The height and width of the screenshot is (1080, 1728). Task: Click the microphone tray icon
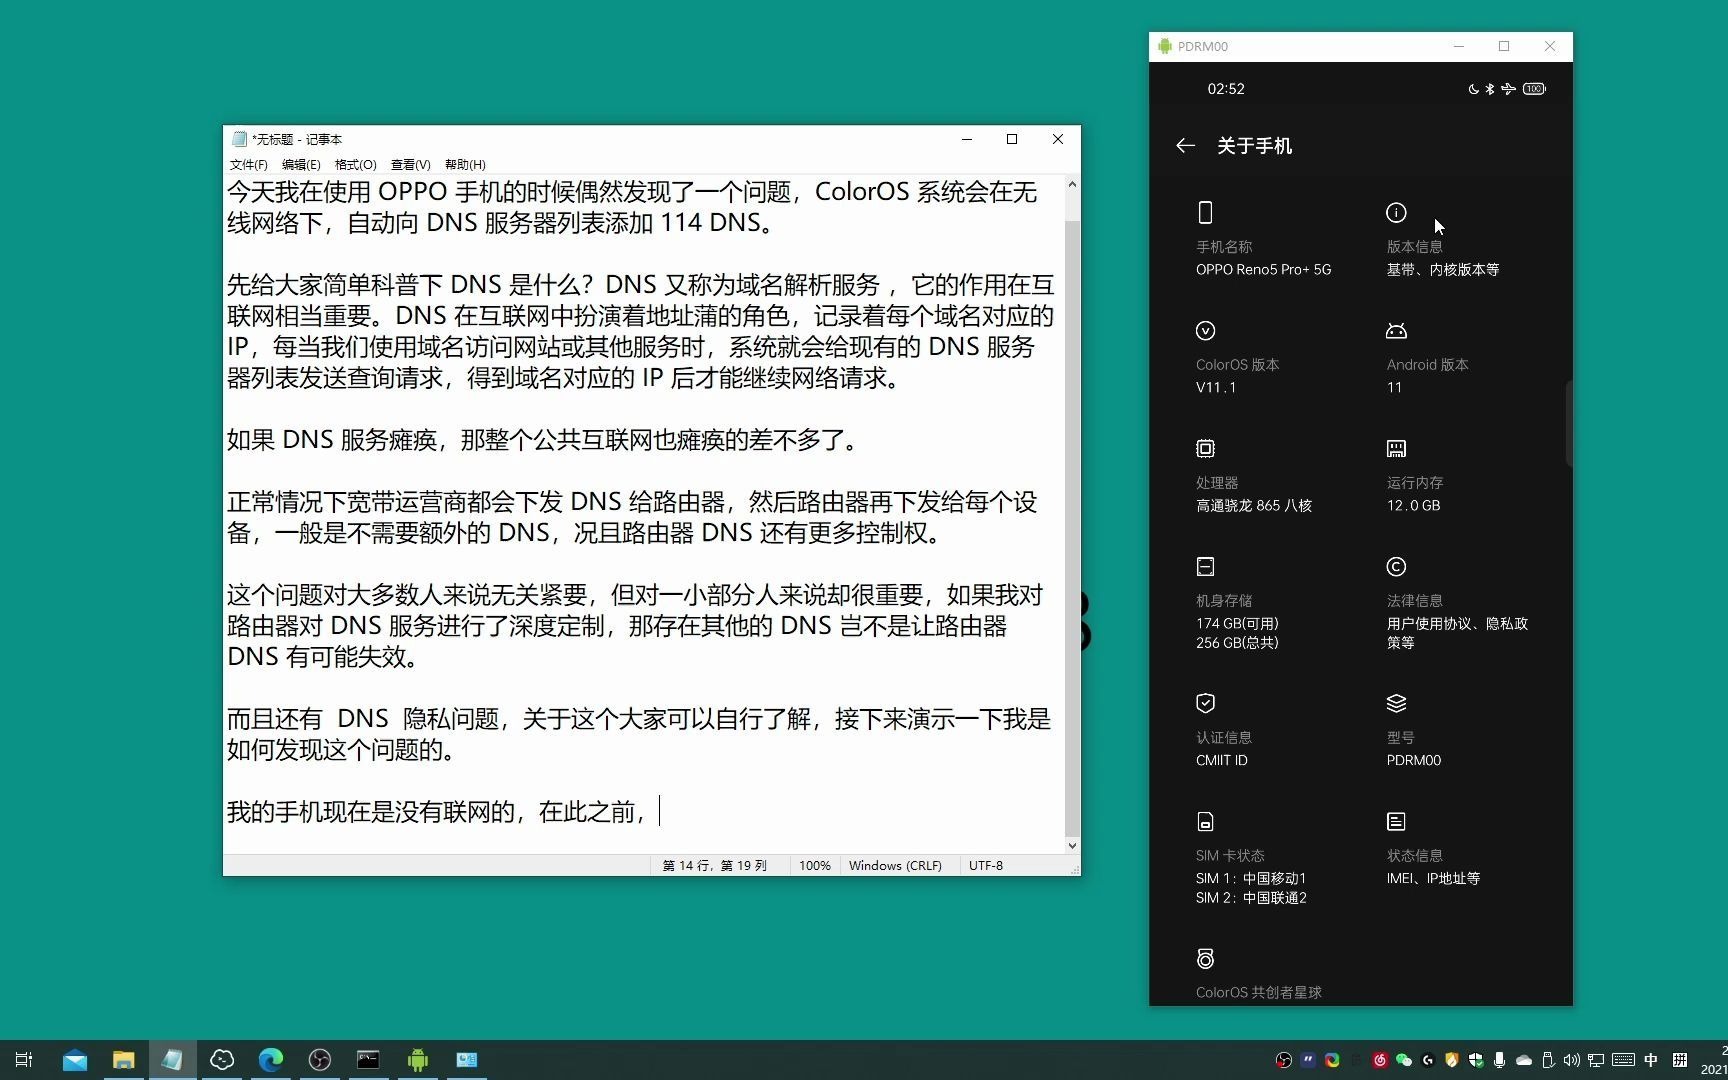click(x=1499, y=1060)
